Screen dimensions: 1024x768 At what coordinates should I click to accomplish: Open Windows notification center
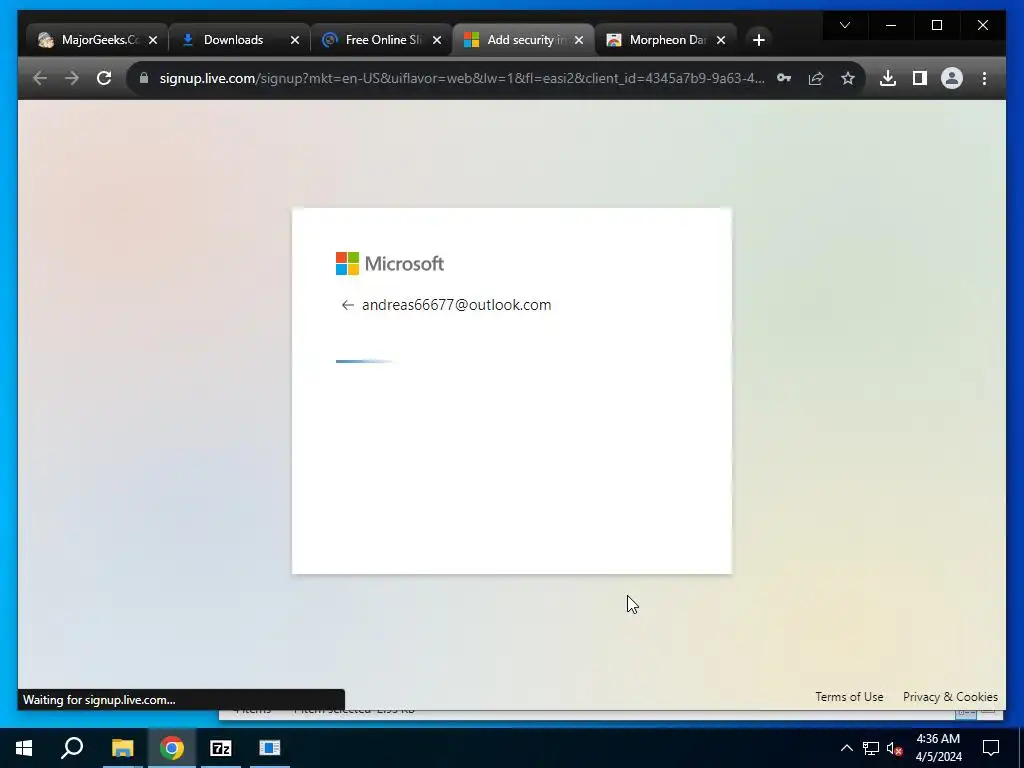pyautogui.click(x=991, y=748)
